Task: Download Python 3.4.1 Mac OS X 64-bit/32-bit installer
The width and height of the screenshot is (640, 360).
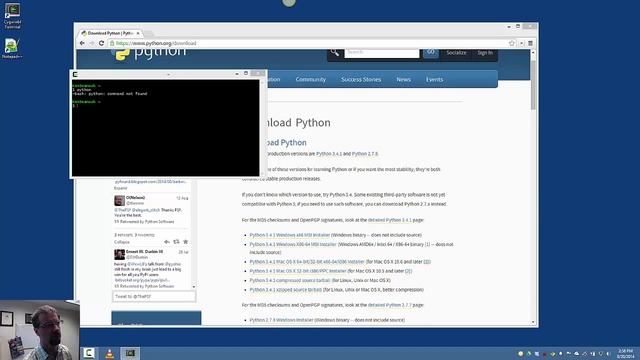Action: 307,262
